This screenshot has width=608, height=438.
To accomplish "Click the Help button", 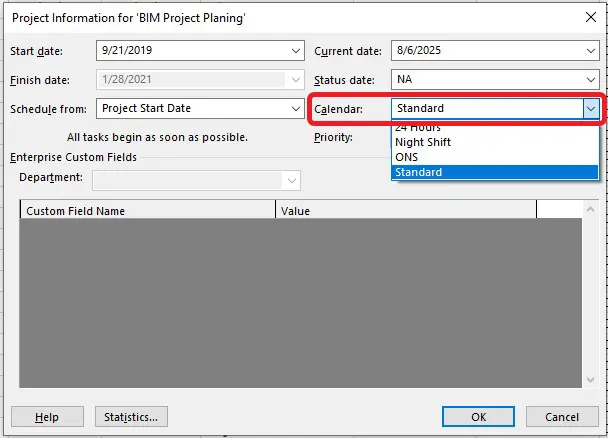I will pos(46,417).
